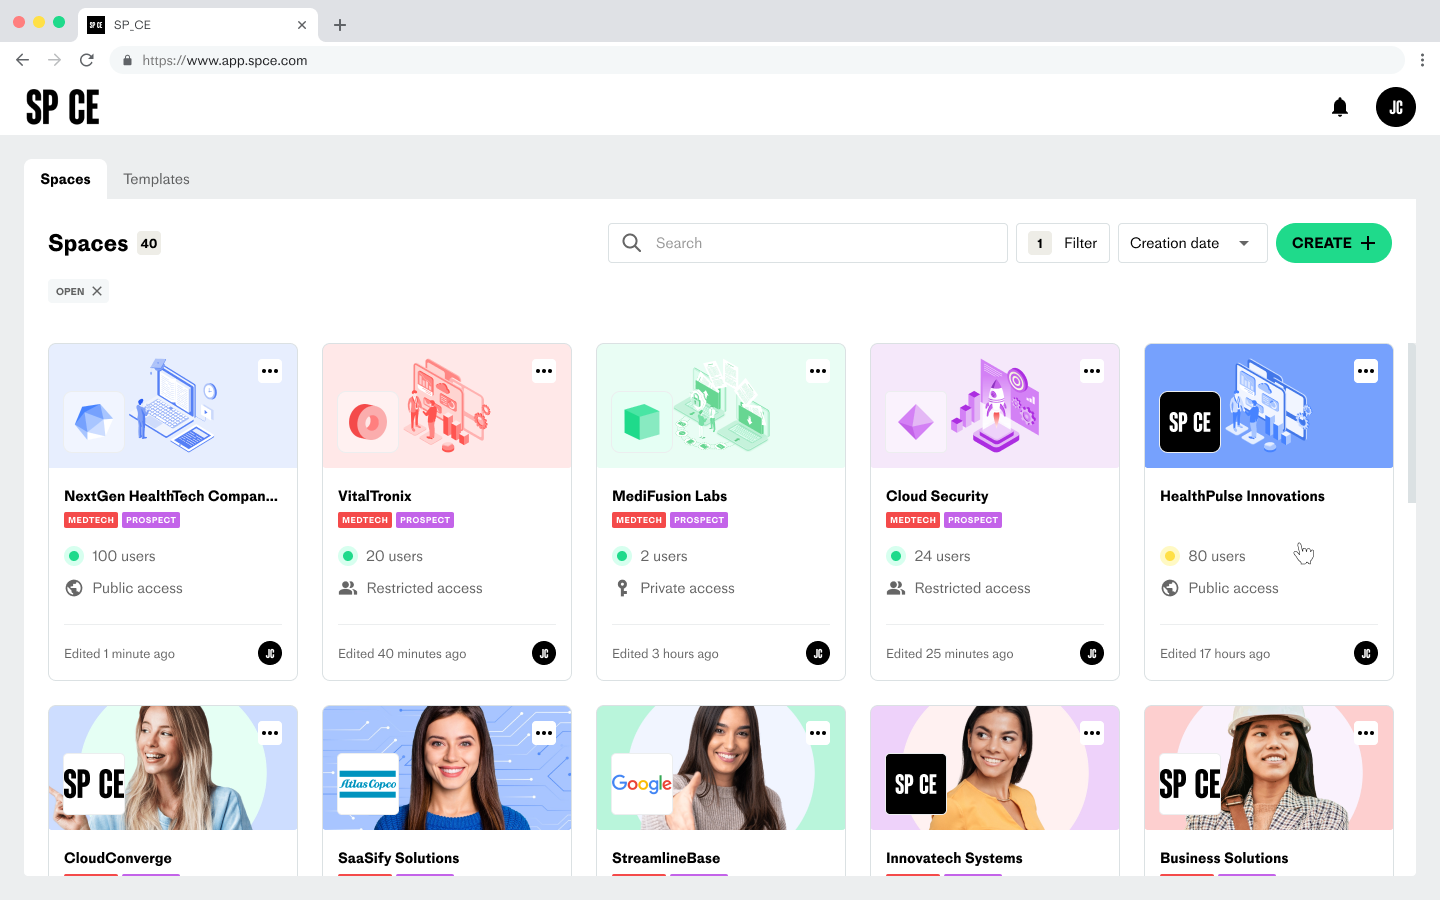The width and height of the screenshot is (1440, 900).
Task: Select the Spaces tab
Action: coord(65,179)
